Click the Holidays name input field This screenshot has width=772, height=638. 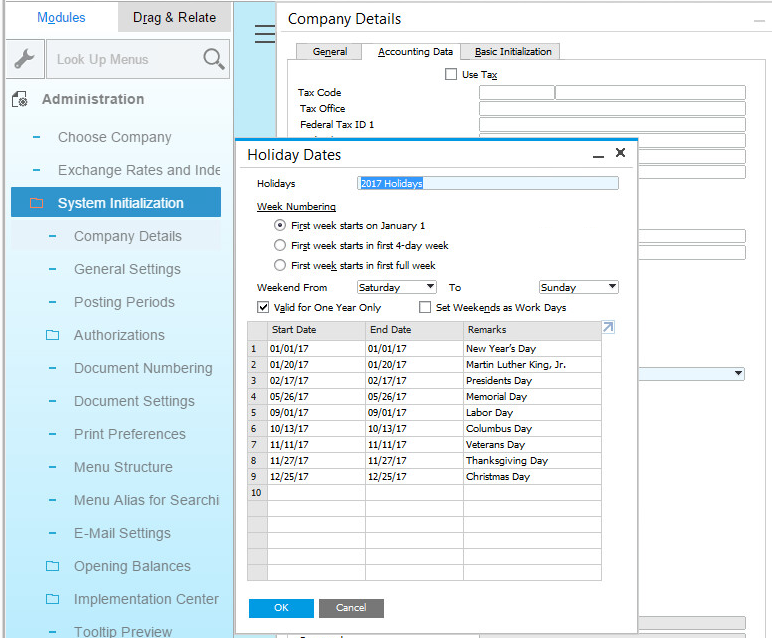[488, 184]
